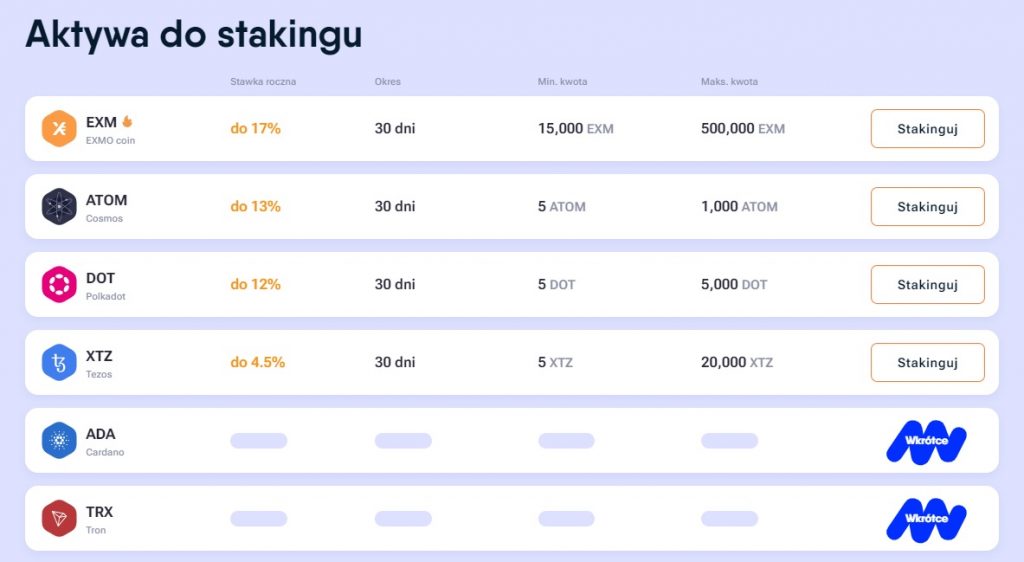Click the Wkrótce badge in TRX row
The width and height of the screenshot is (1024, 562).
[x=926, y=519]
